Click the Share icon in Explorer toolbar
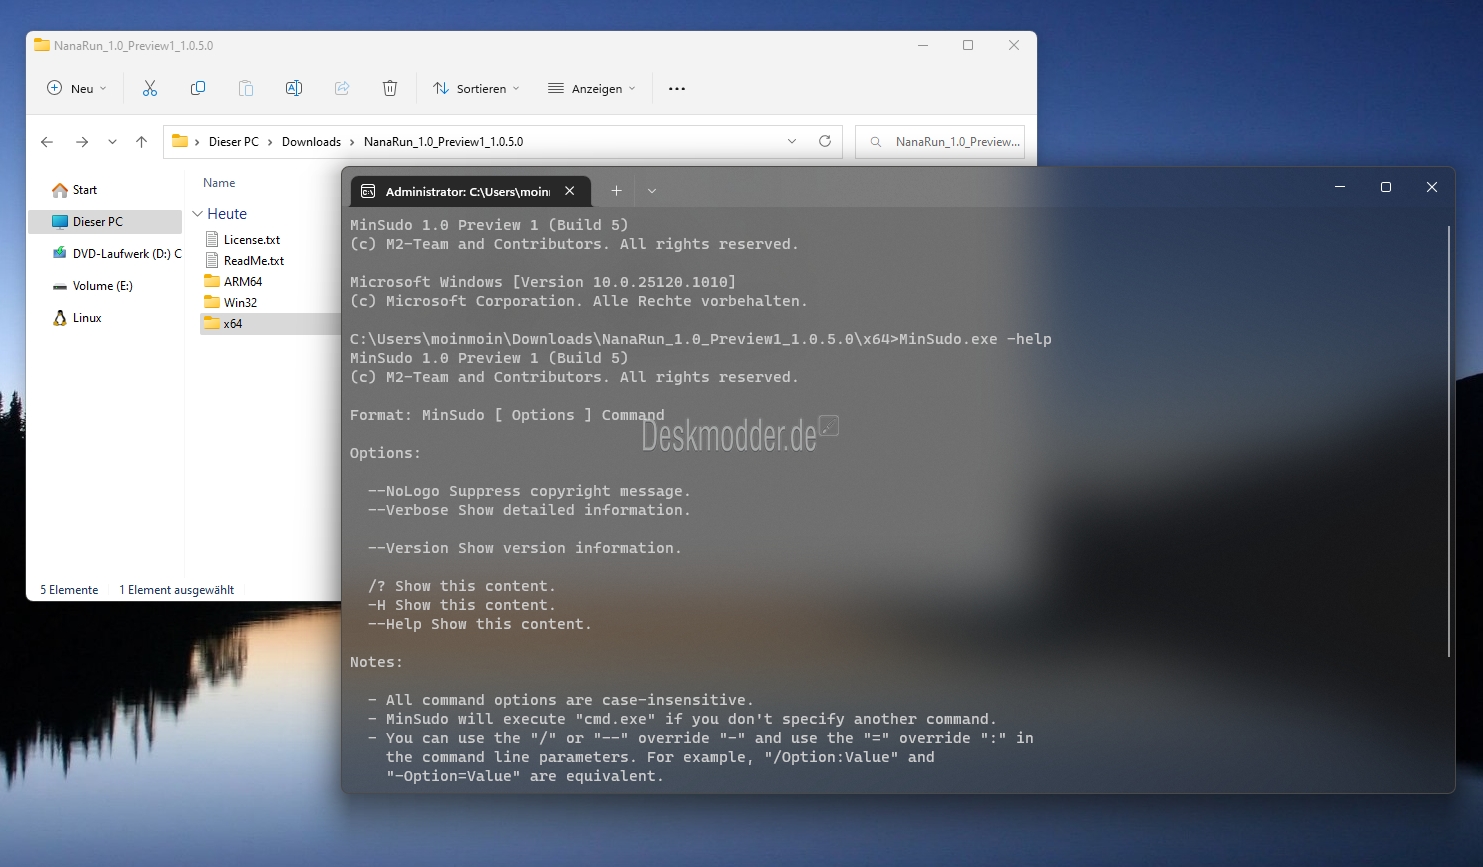The width and height of the screenshot is (1483, 867). tap(342, 88)
